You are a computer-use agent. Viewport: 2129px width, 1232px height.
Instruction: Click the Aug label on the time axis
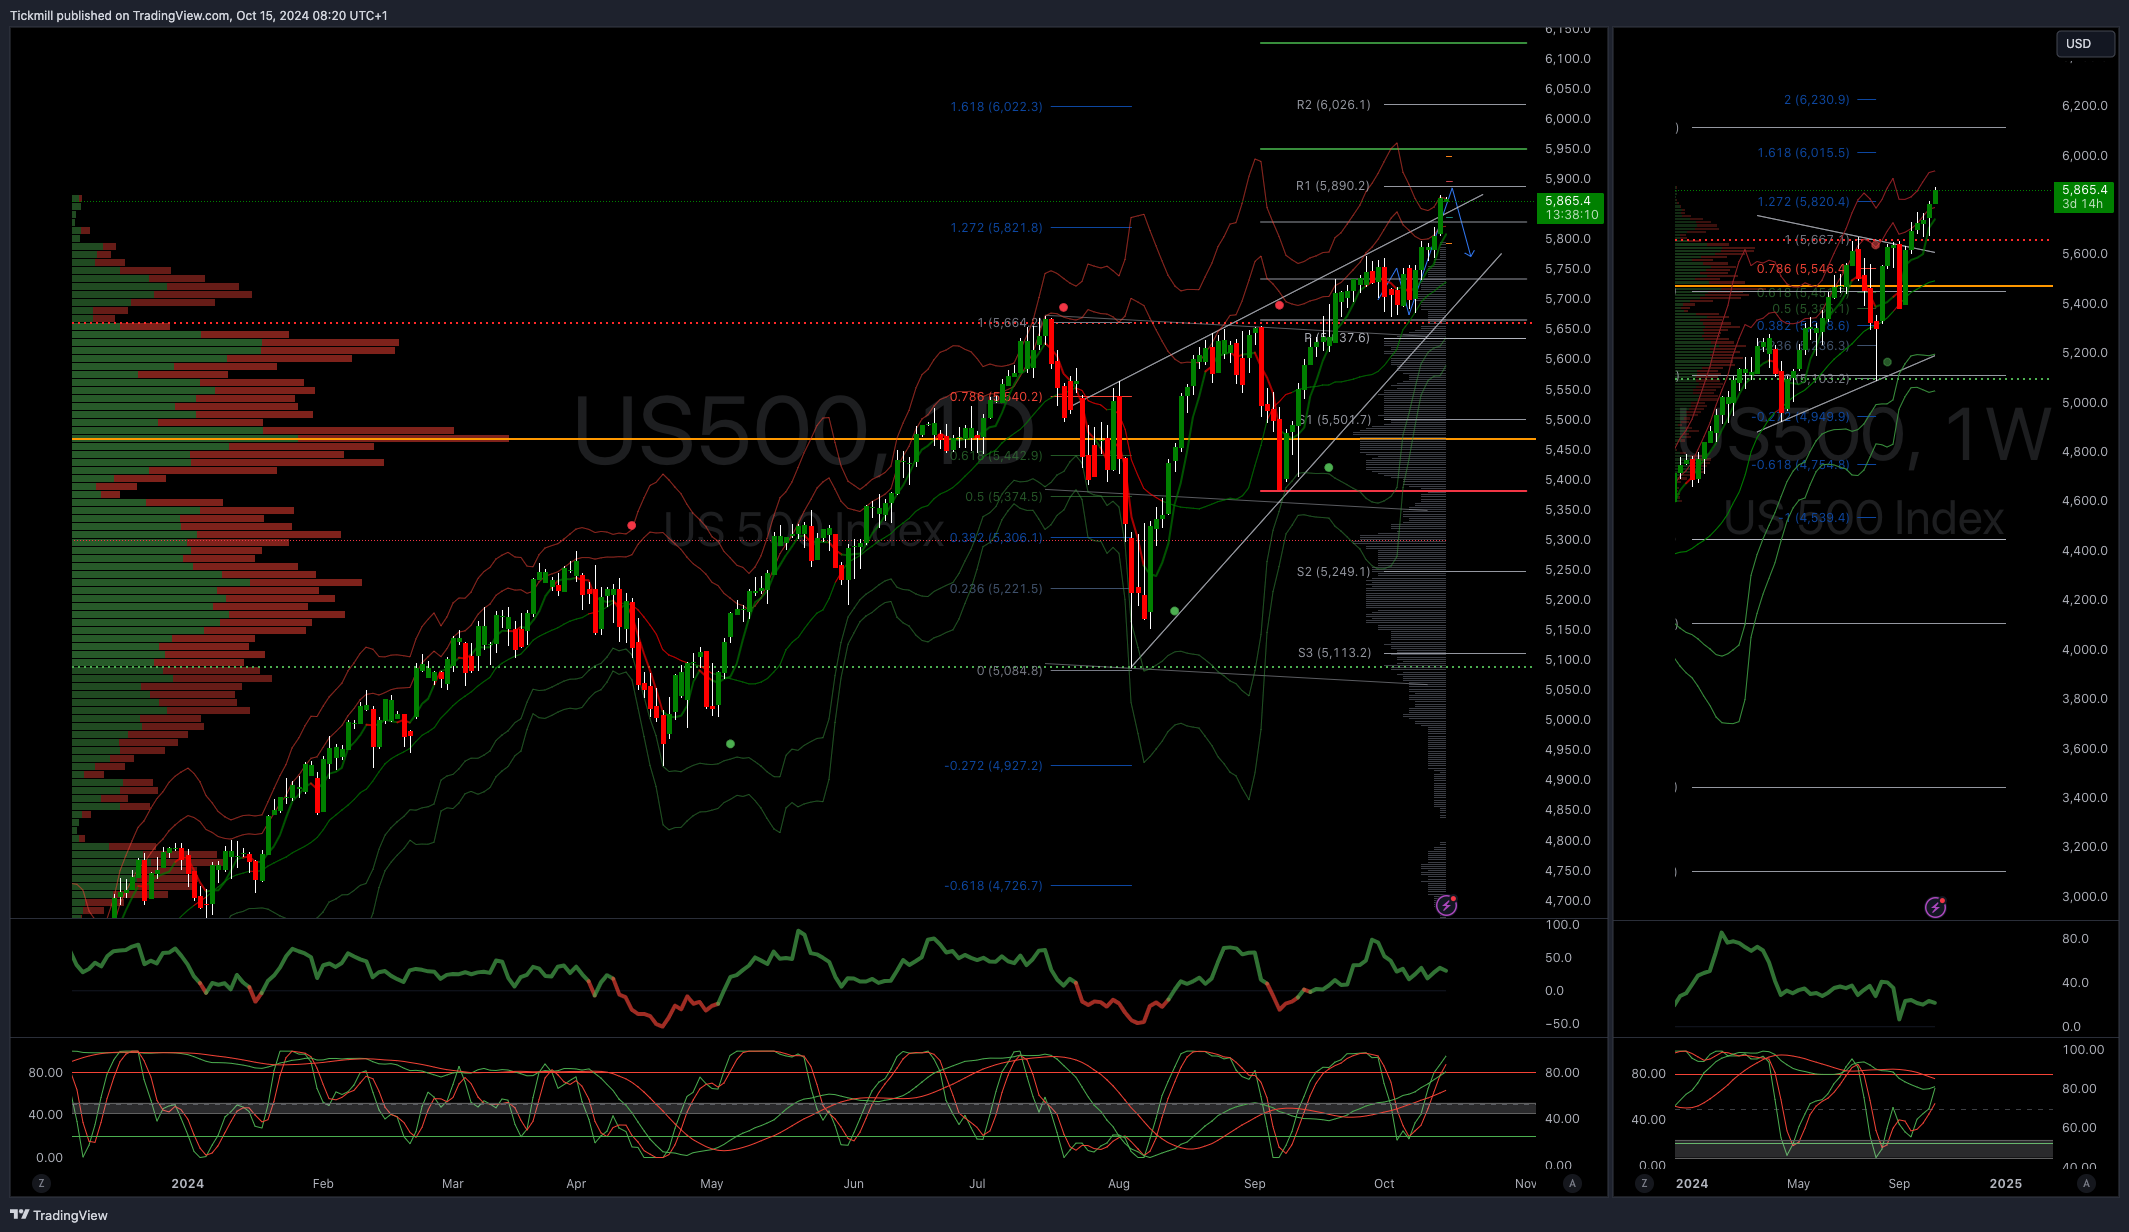pos(1119,1183)
